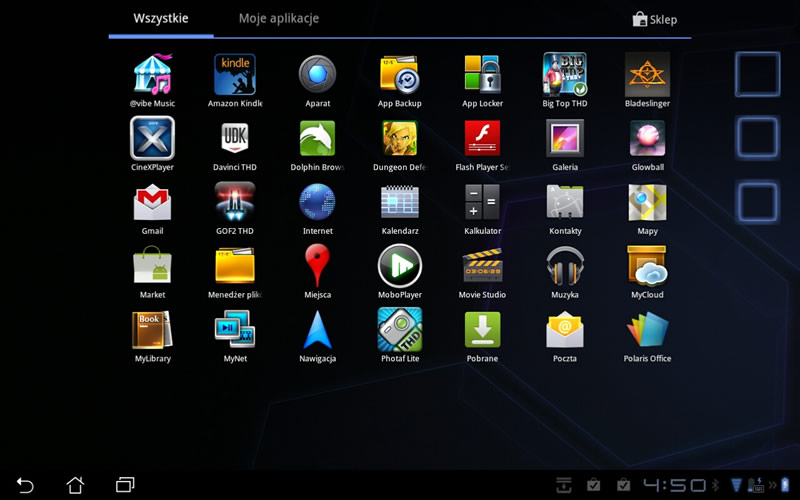
Task: Open the battery status icon
Action: [785, 485]
